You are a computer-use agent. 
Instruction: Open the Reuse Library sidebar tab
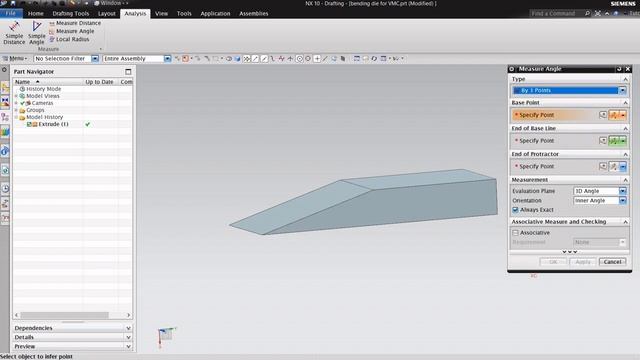click(5, 131)
